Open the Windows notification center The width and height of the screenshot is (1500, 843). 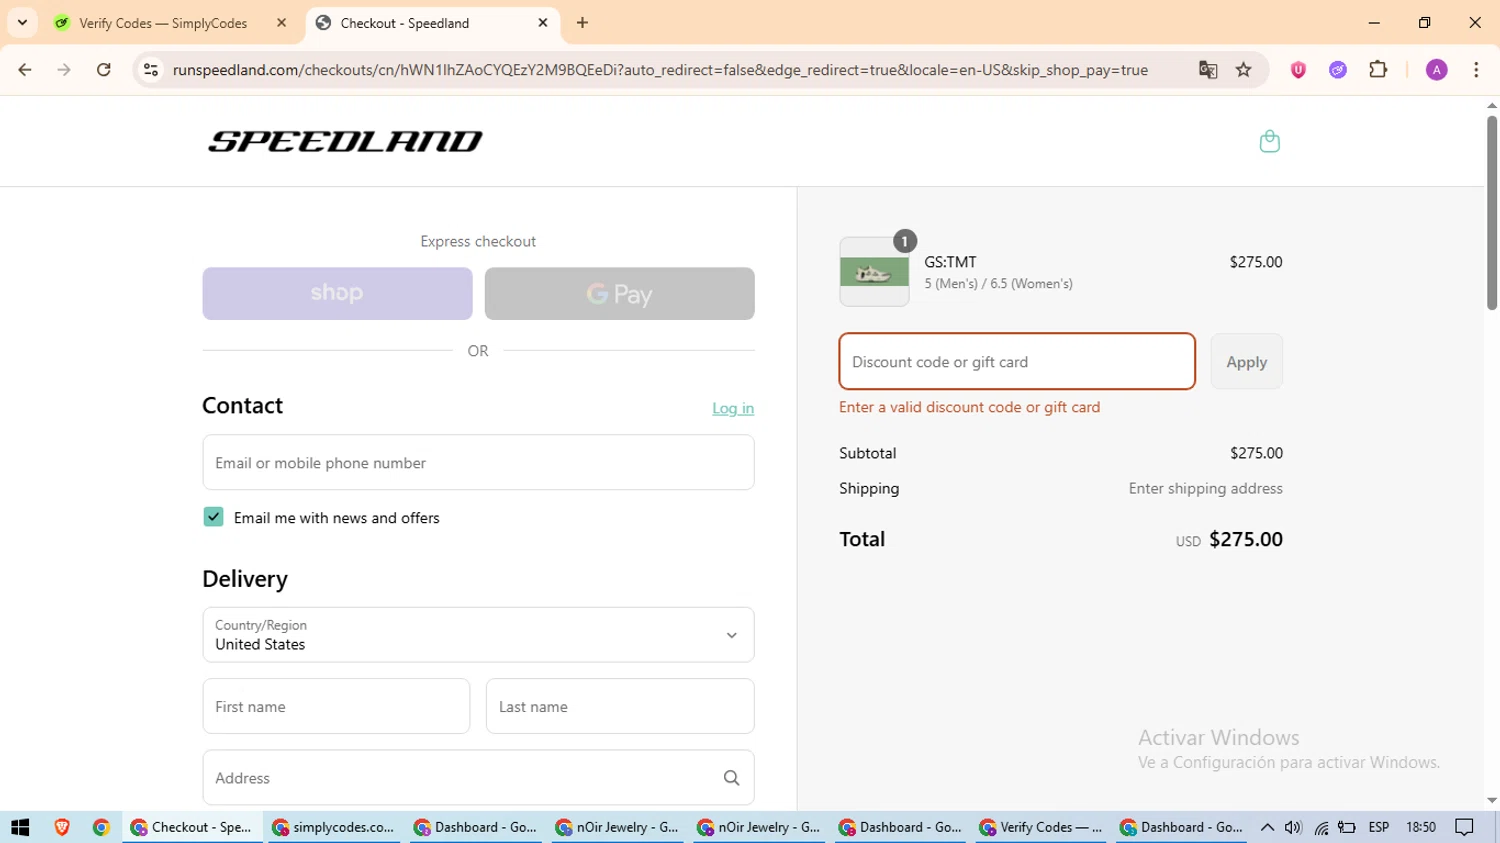point(1465,827)
